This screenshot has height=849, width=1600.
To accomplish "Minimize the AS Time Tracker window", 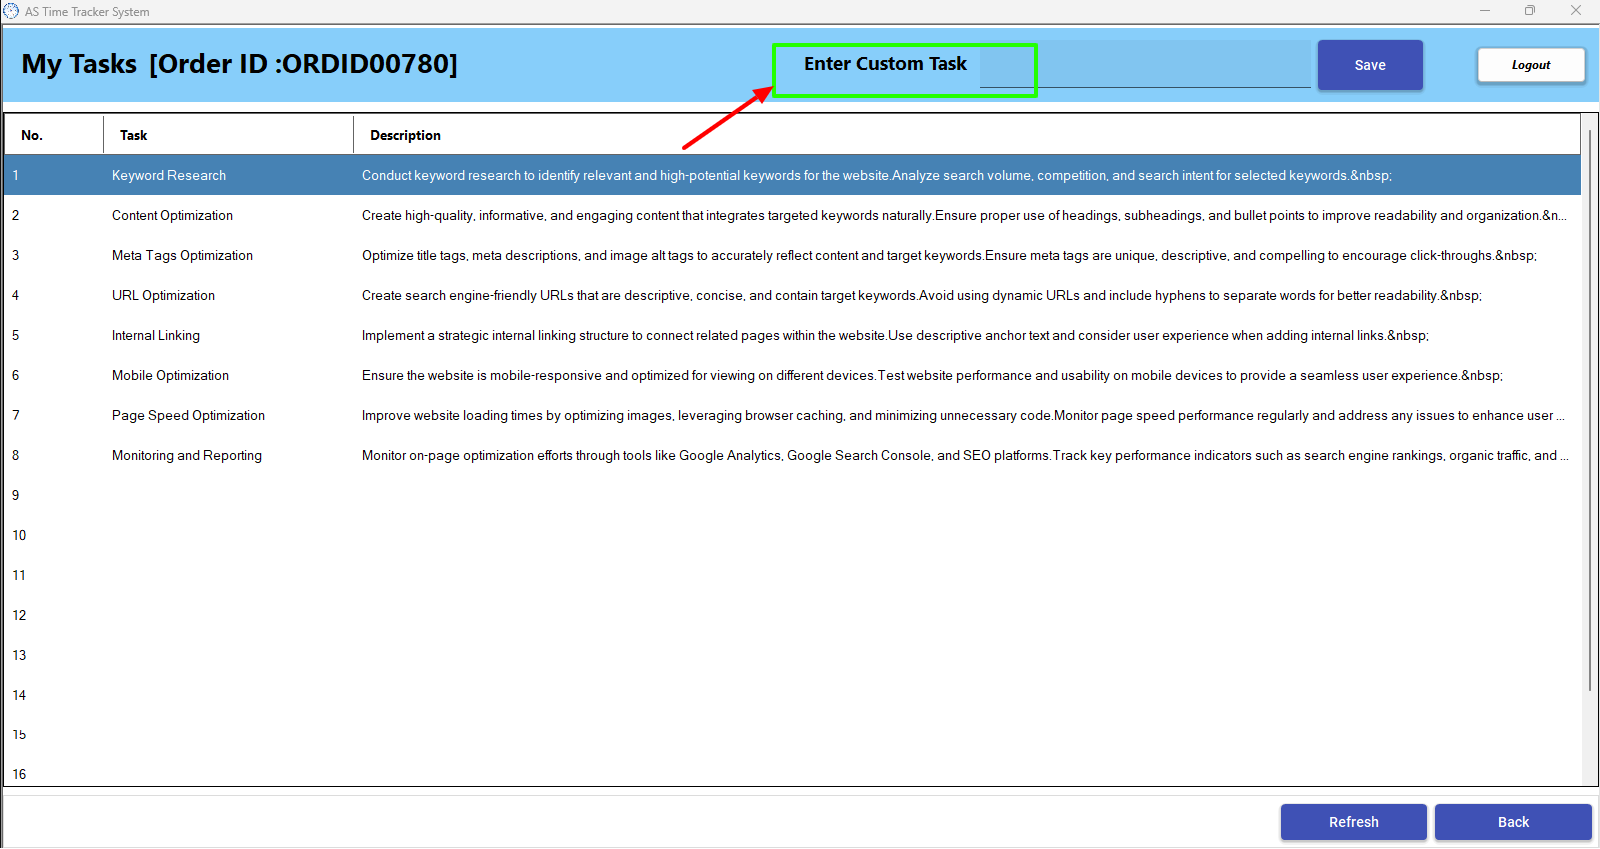I will pyautogui.click(x=1485, y=11).
